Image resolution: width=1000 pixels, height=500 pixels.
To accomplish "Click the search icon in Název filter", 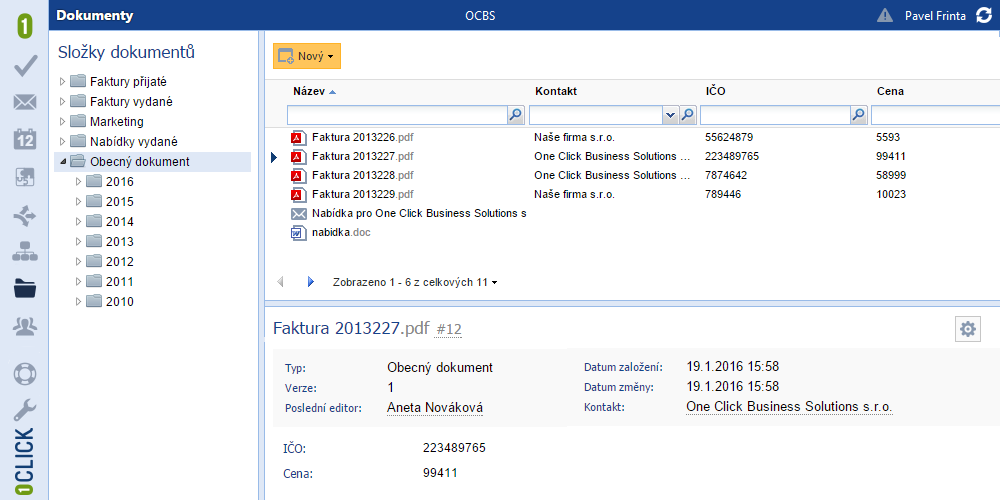I will pos(515,115).
